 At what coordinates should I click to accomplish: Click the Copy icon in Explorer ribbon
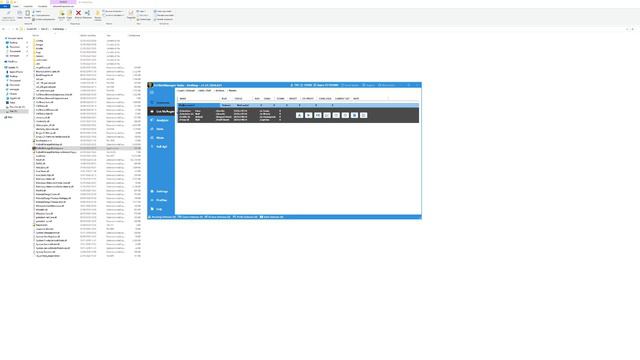click(20, 13)
